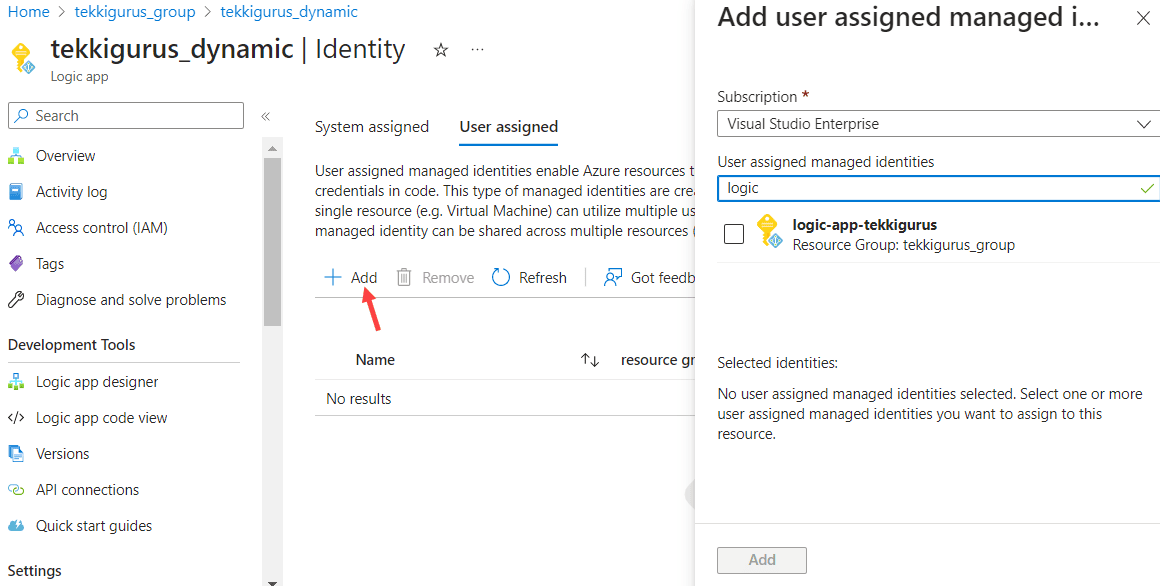Click the managed identities filter field

pyautogui.click(x=938, y=188)
